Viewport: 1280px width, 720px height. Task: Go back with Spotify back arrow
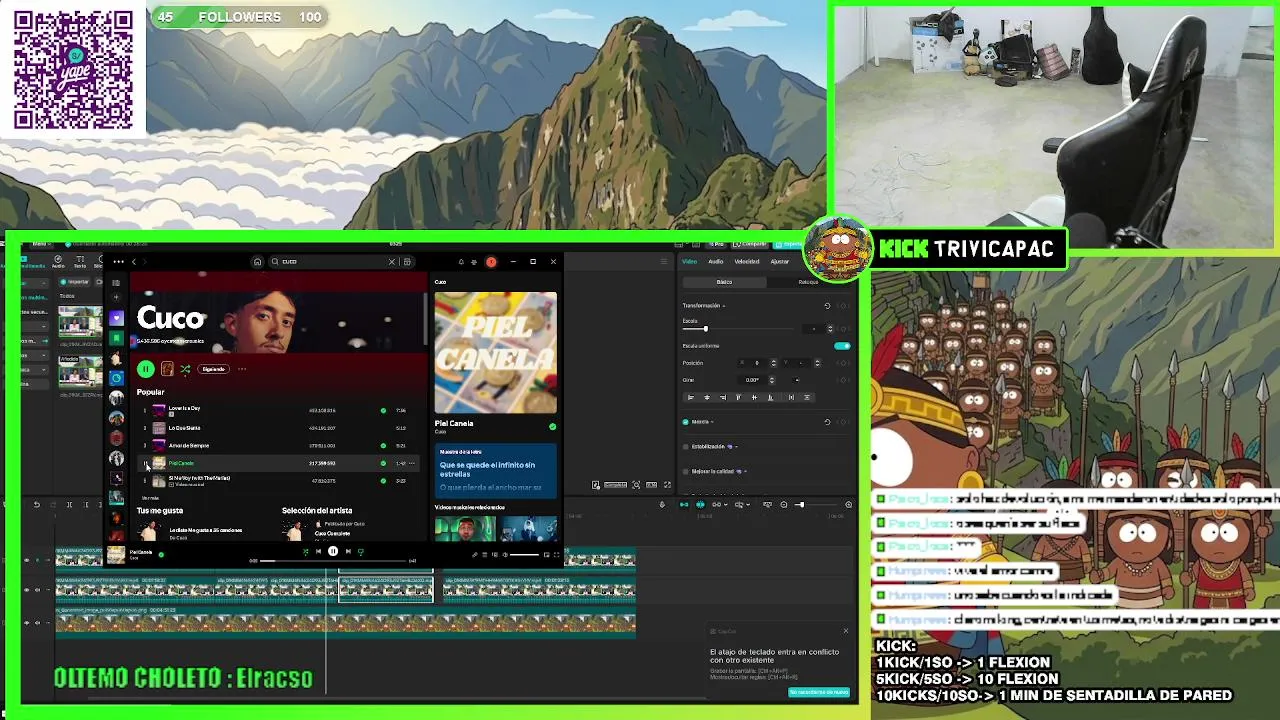[134, 262]
